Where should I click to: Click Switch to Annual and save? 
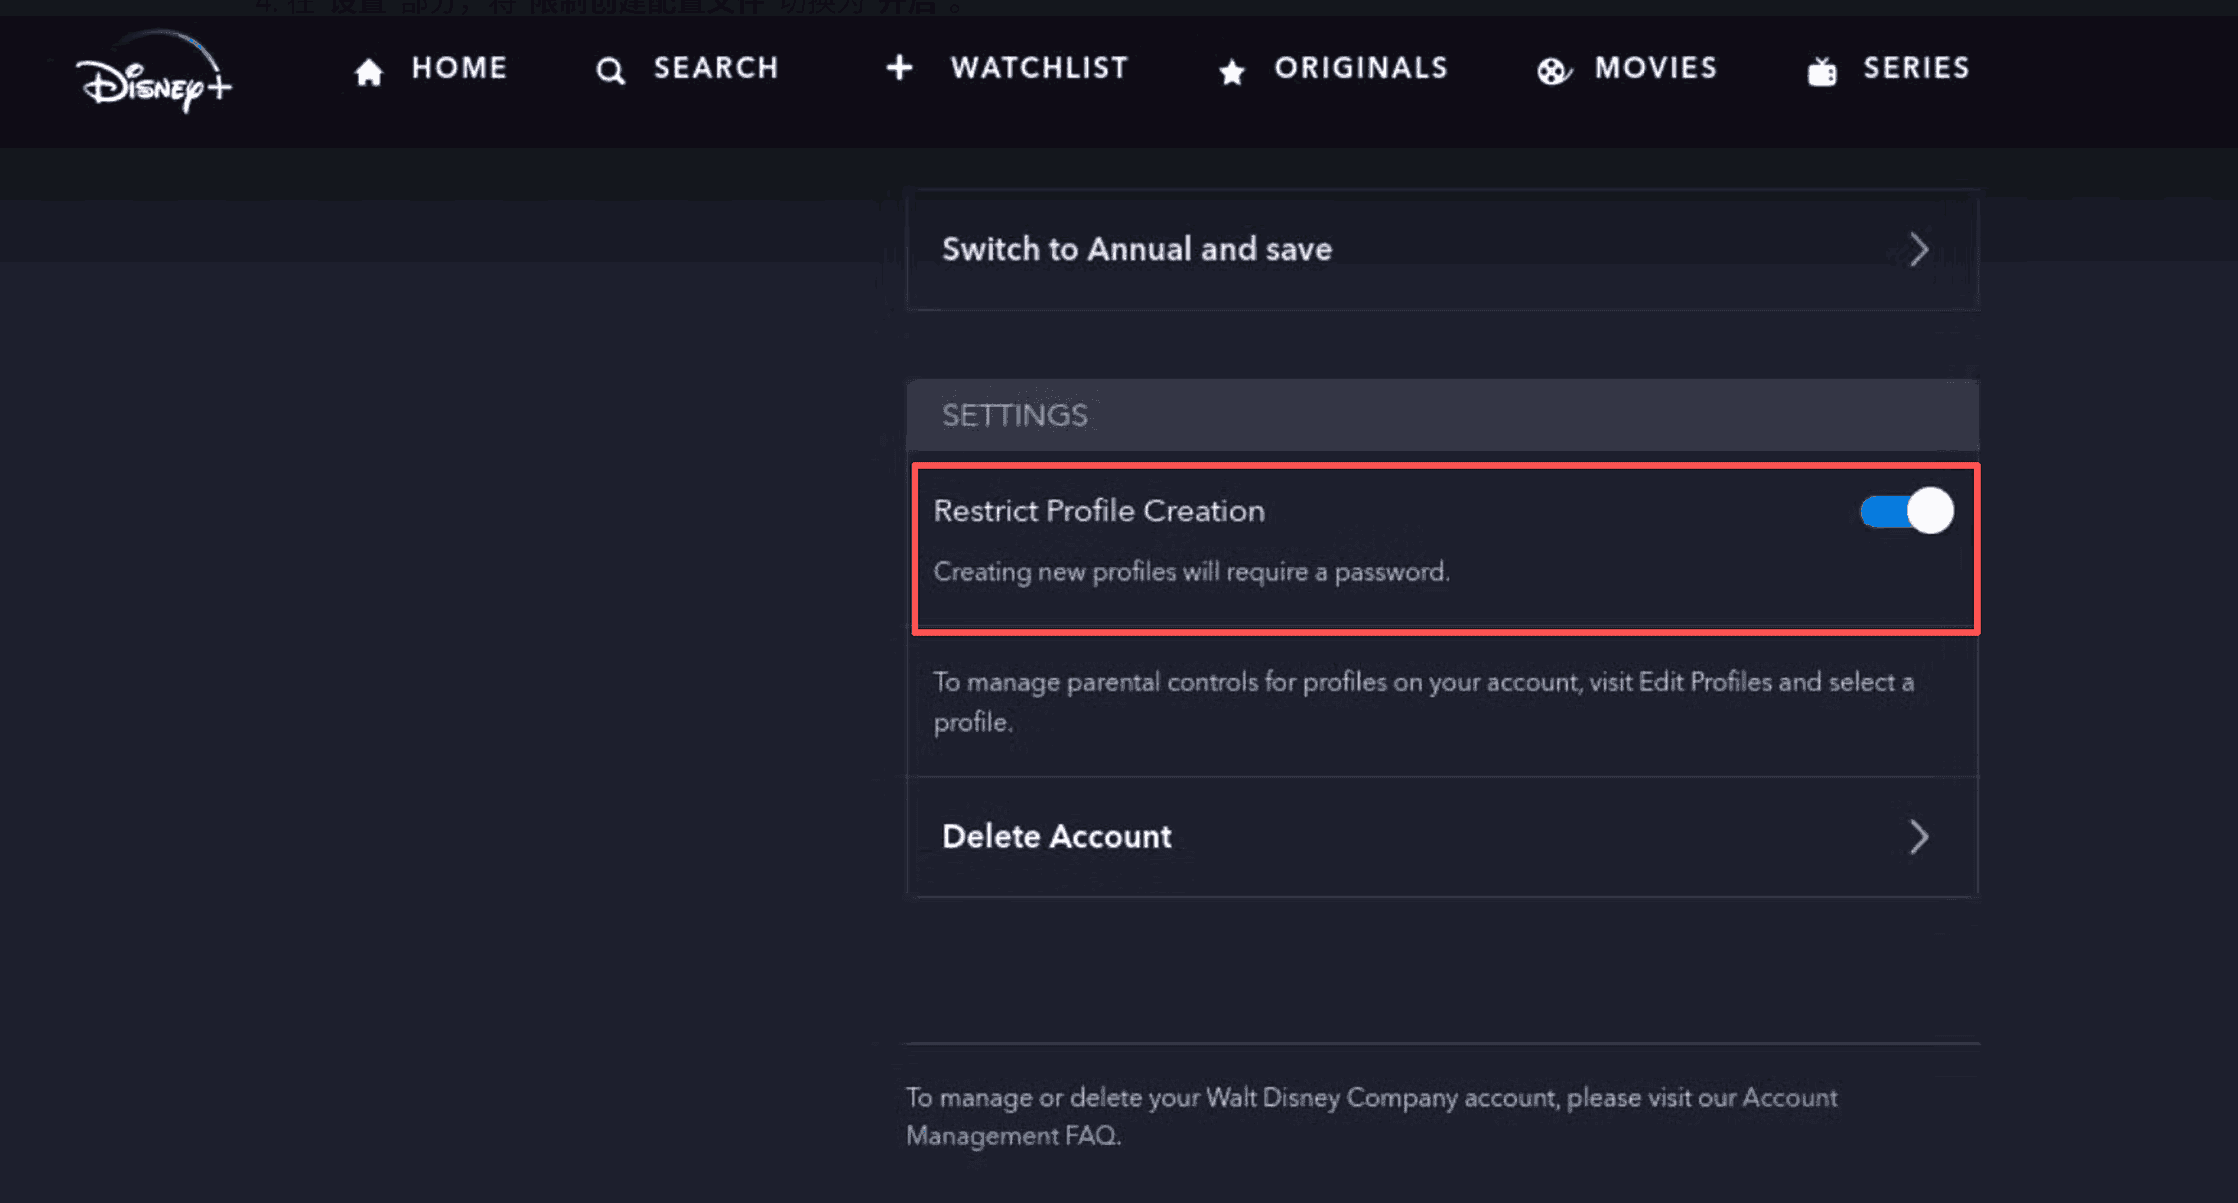pos(1136,249)
